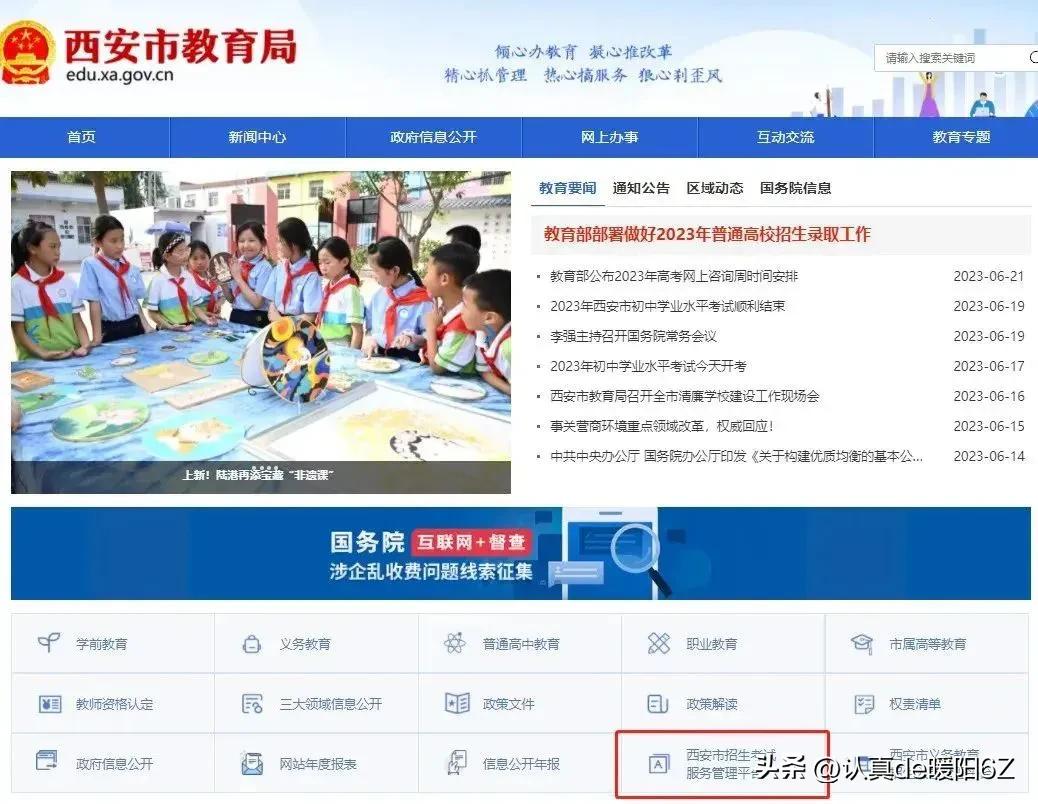Select the 职业教育 icon
This screenshot has height=804, width=1038.
(x=660, y=643)
